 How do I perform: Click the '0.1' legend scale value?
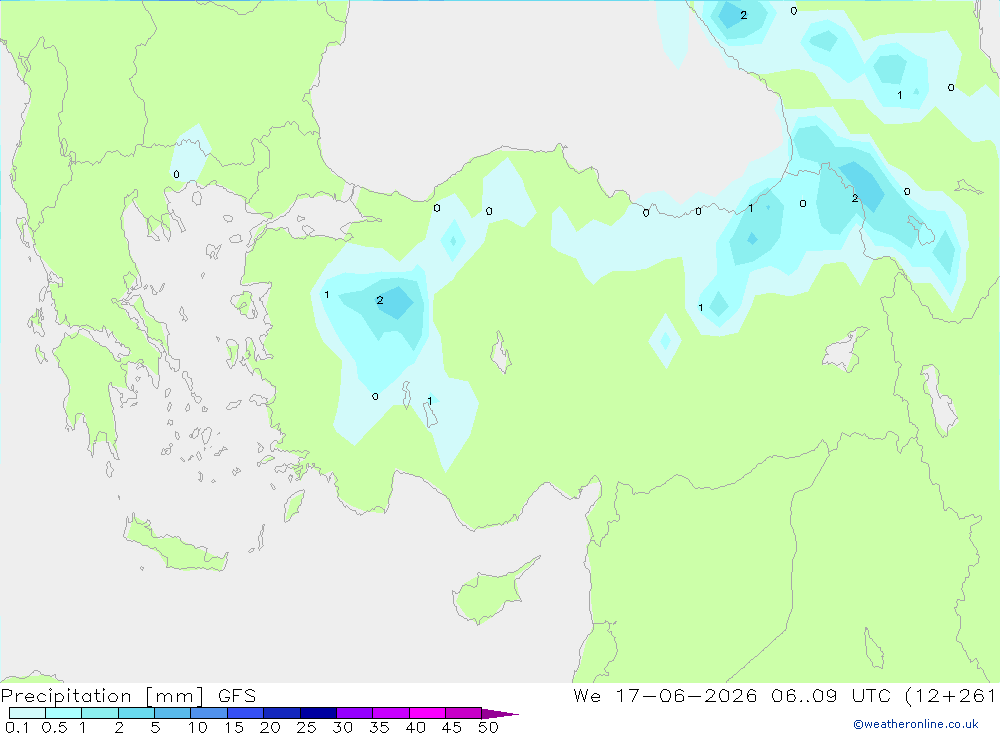(x=17, y=727)
